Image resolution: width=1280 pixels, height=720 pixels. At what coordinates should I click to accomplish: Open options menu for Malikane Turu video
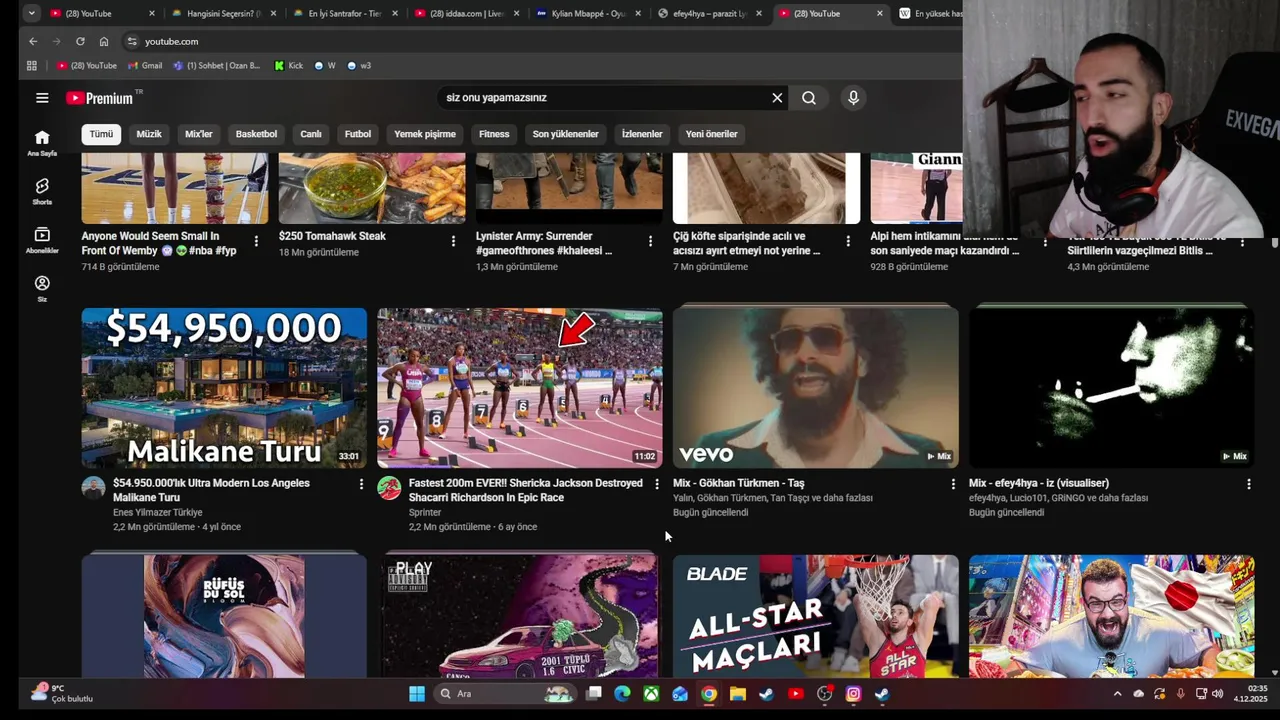pyautogui.click(x=361, y=484)
